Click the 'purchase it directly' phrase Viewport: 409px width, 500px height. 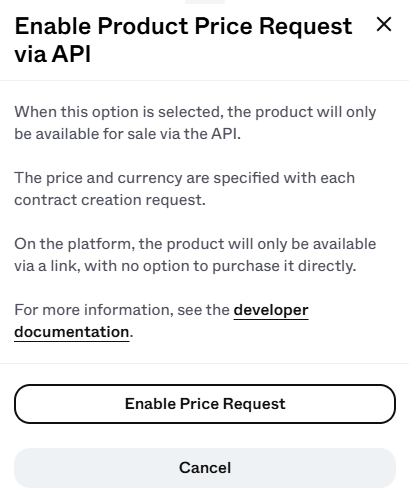[x=284, y=266]
